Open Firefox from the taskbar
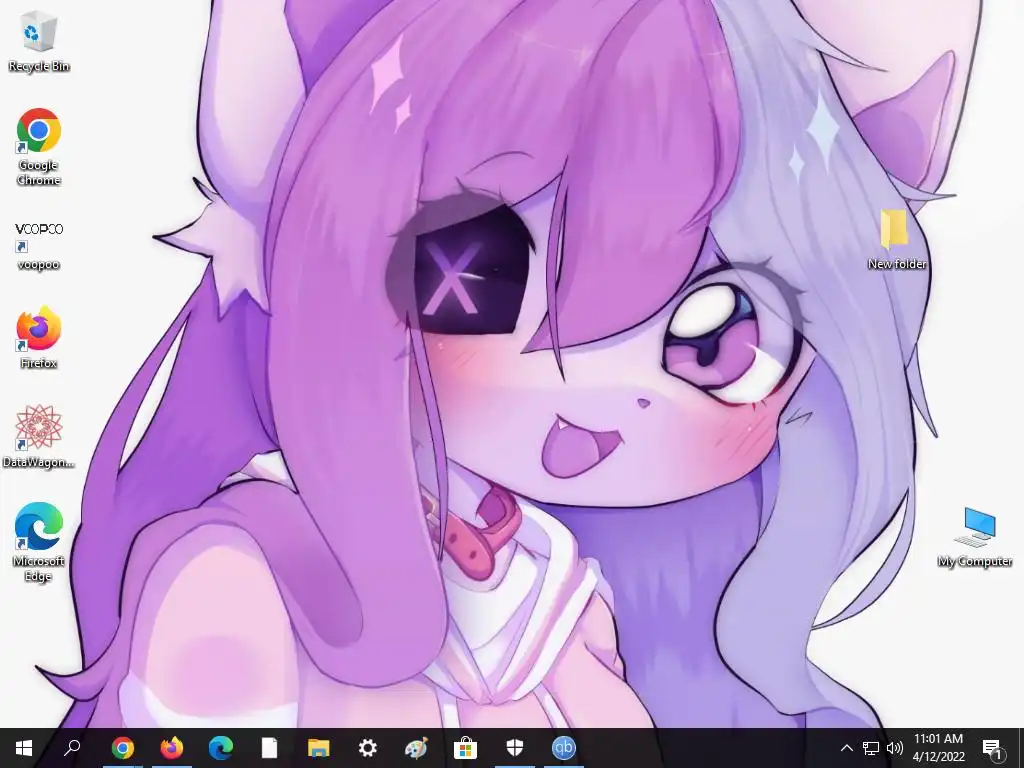 (172, 748)
